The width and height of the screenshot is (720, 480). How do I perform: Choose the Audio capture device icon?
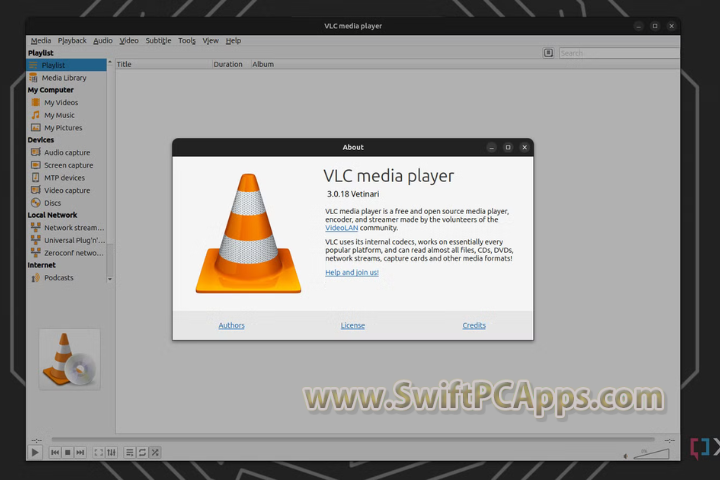click(x=35, y=152)
